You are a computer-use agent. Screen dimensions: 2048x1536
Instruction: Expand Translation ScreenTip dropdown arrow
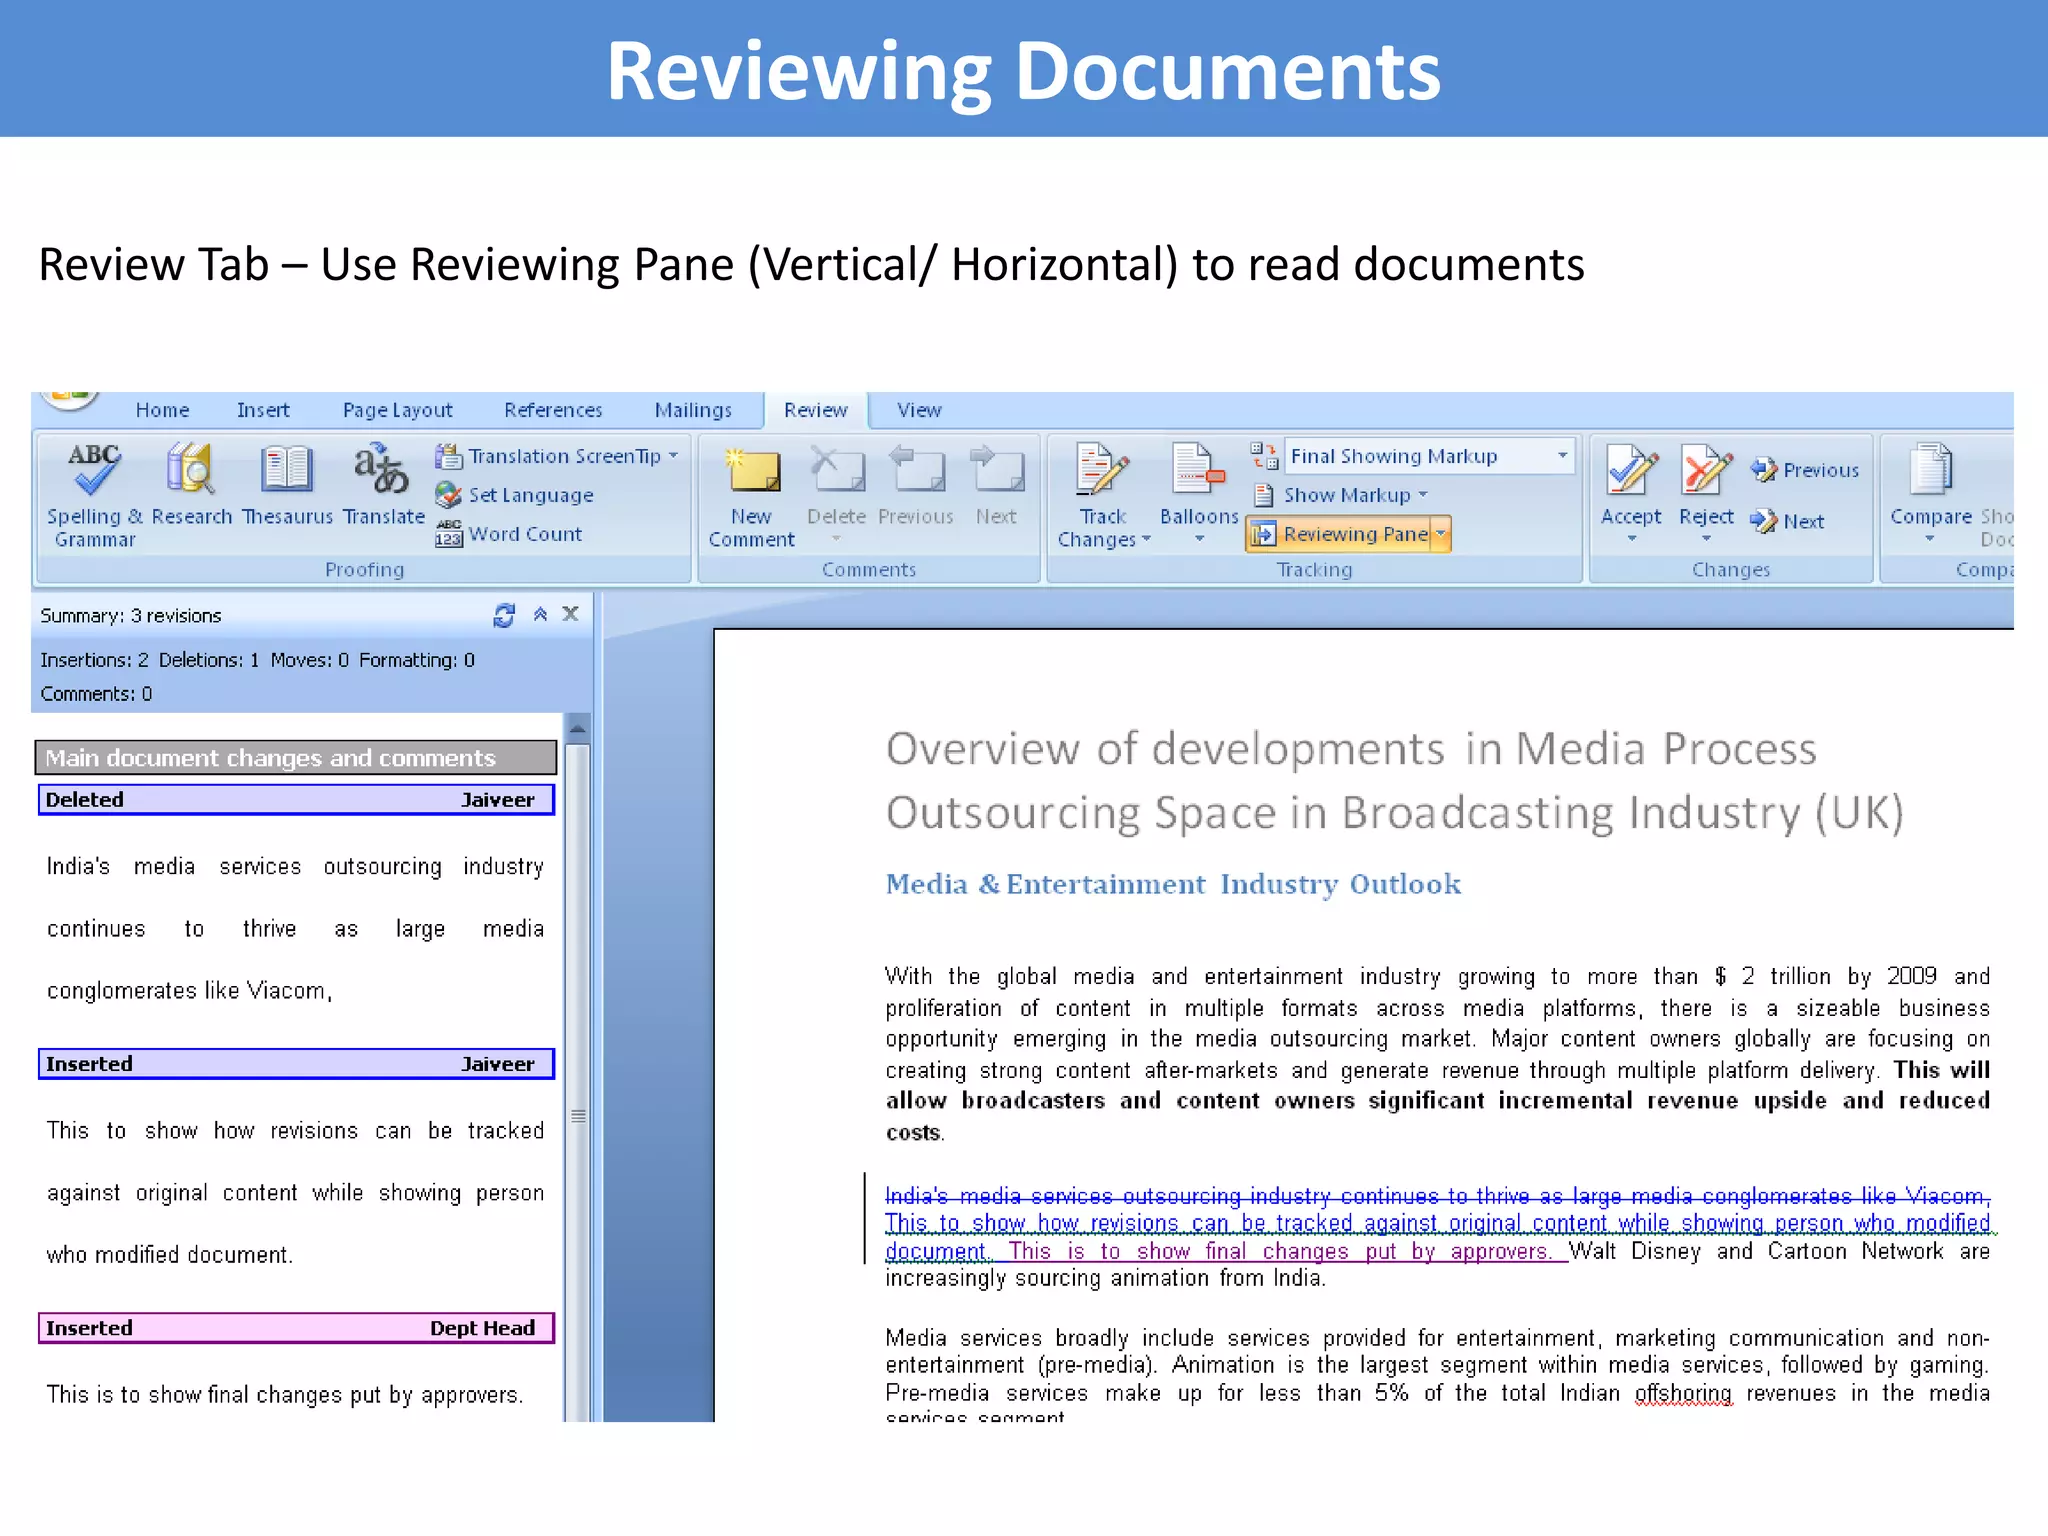coord(674,456)
